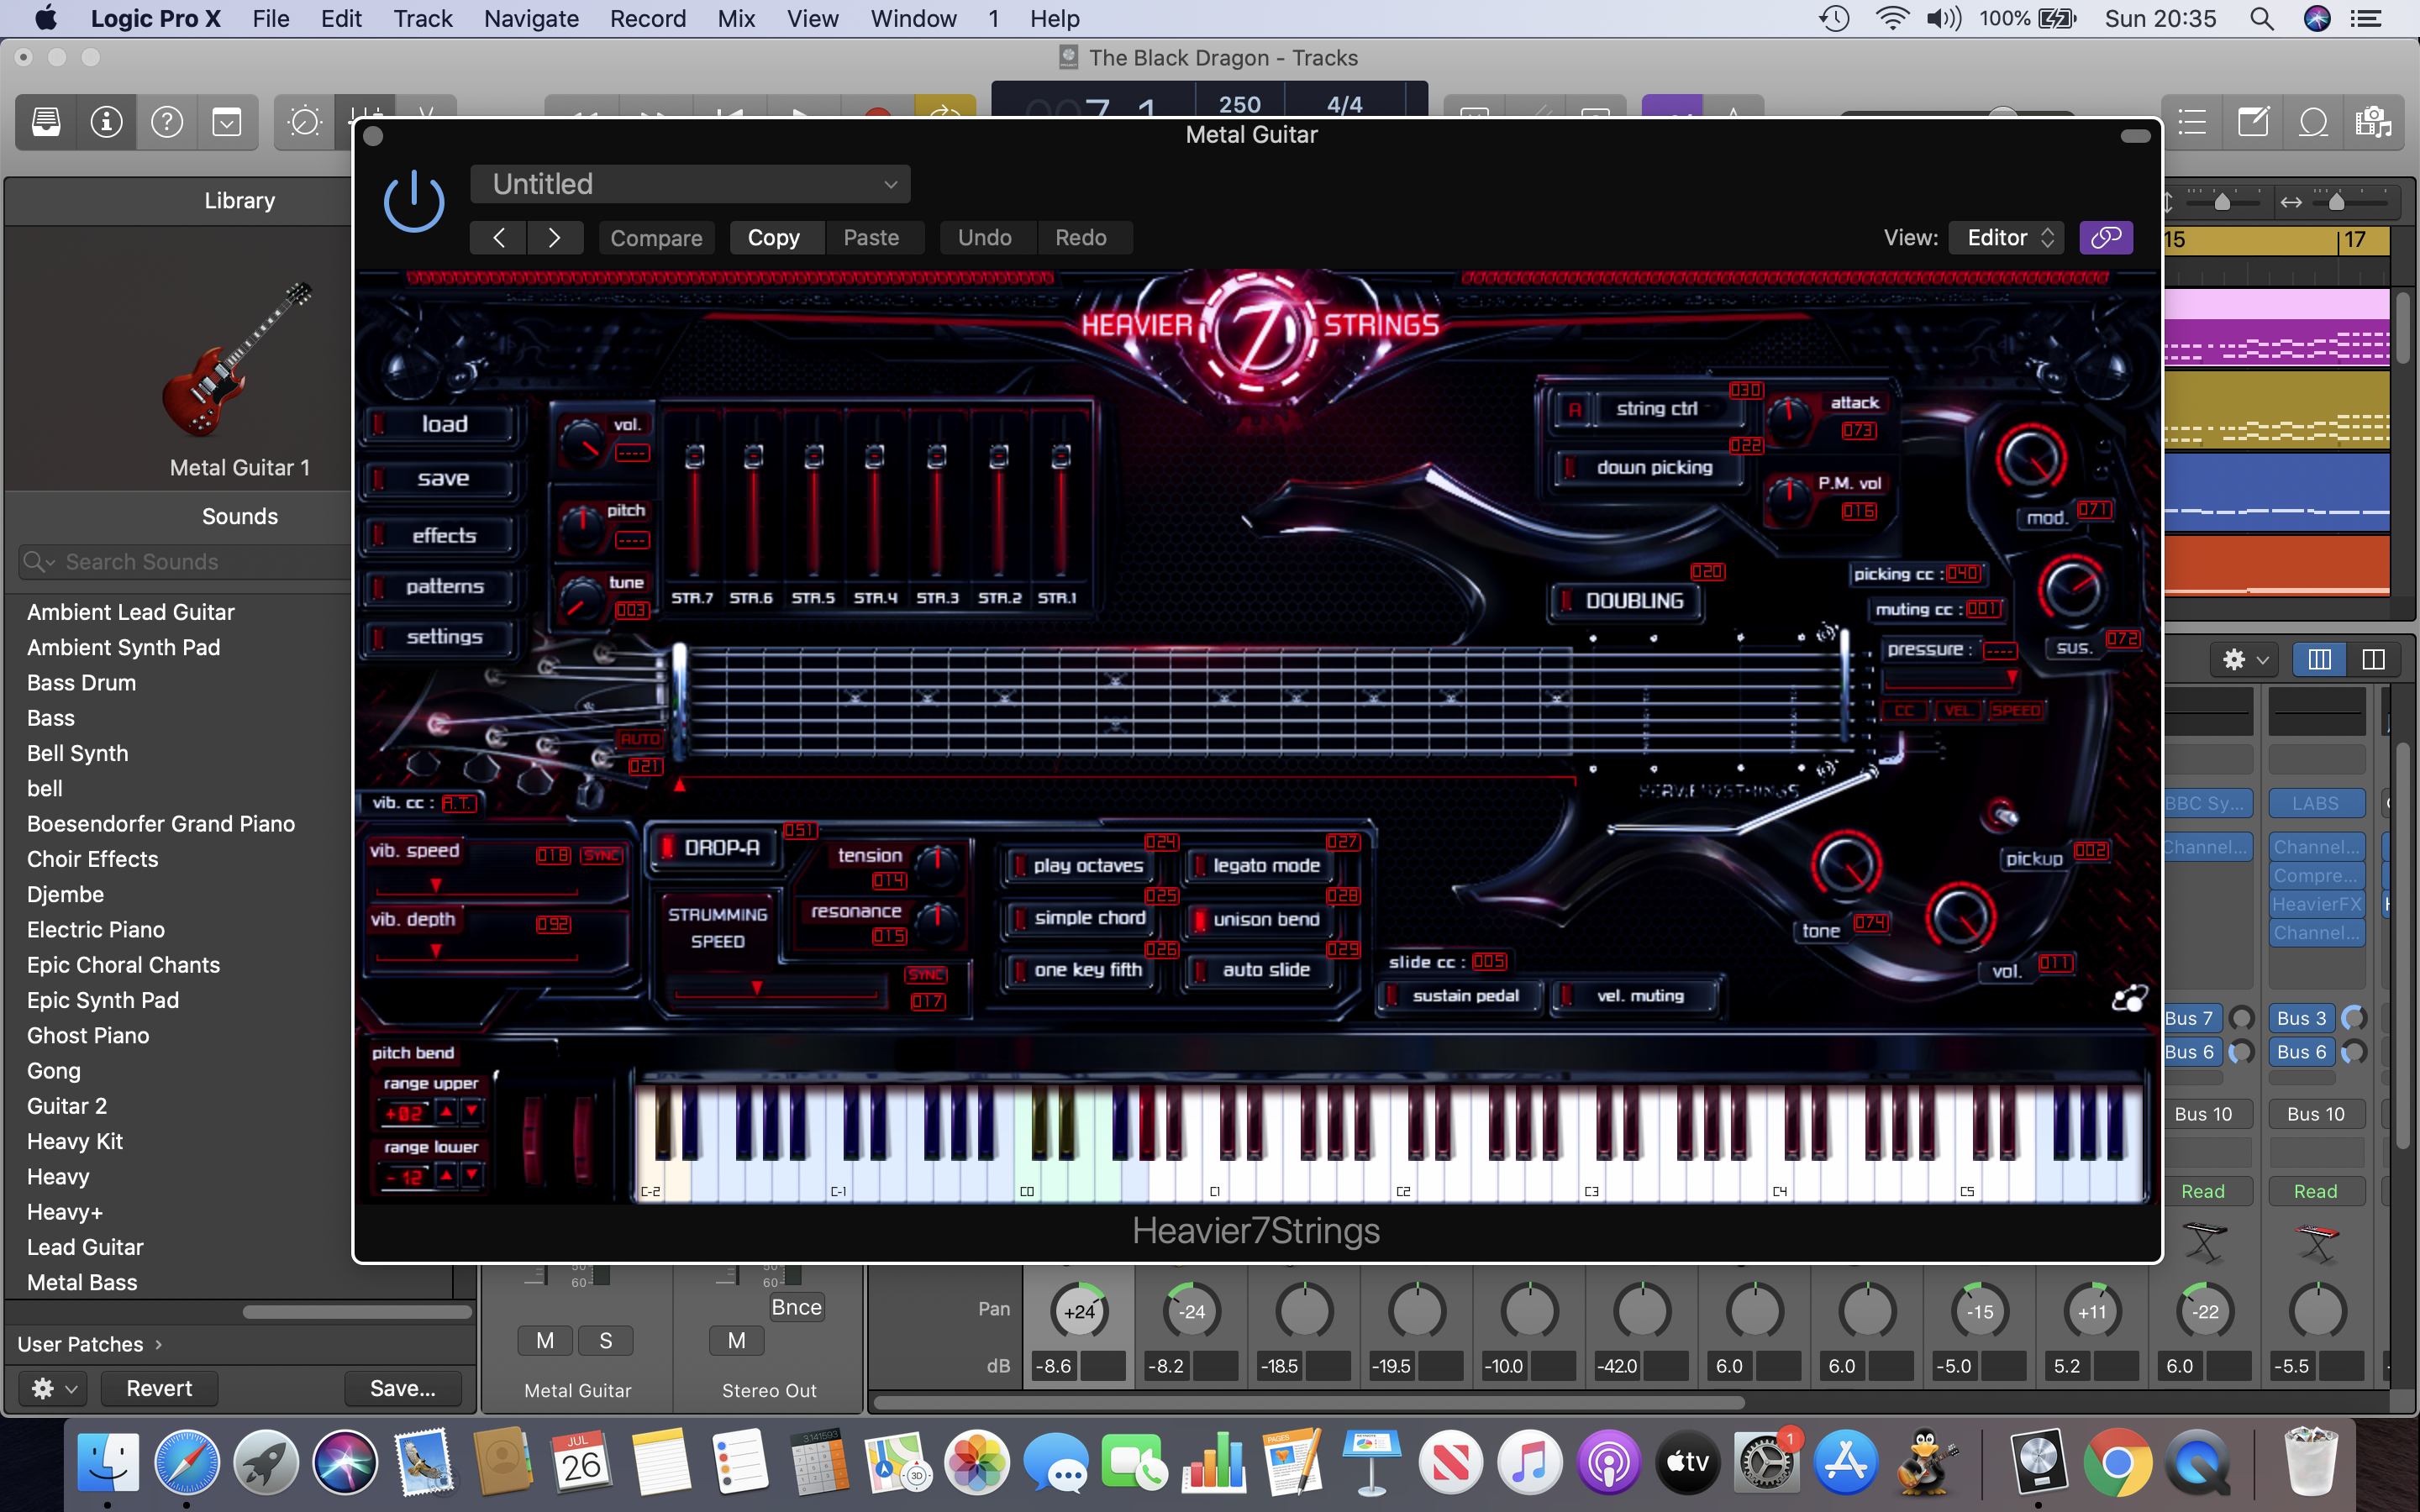Enable legato mode
Image resolution: width=2420 pixels, height=1512 pixels.
1259,866
